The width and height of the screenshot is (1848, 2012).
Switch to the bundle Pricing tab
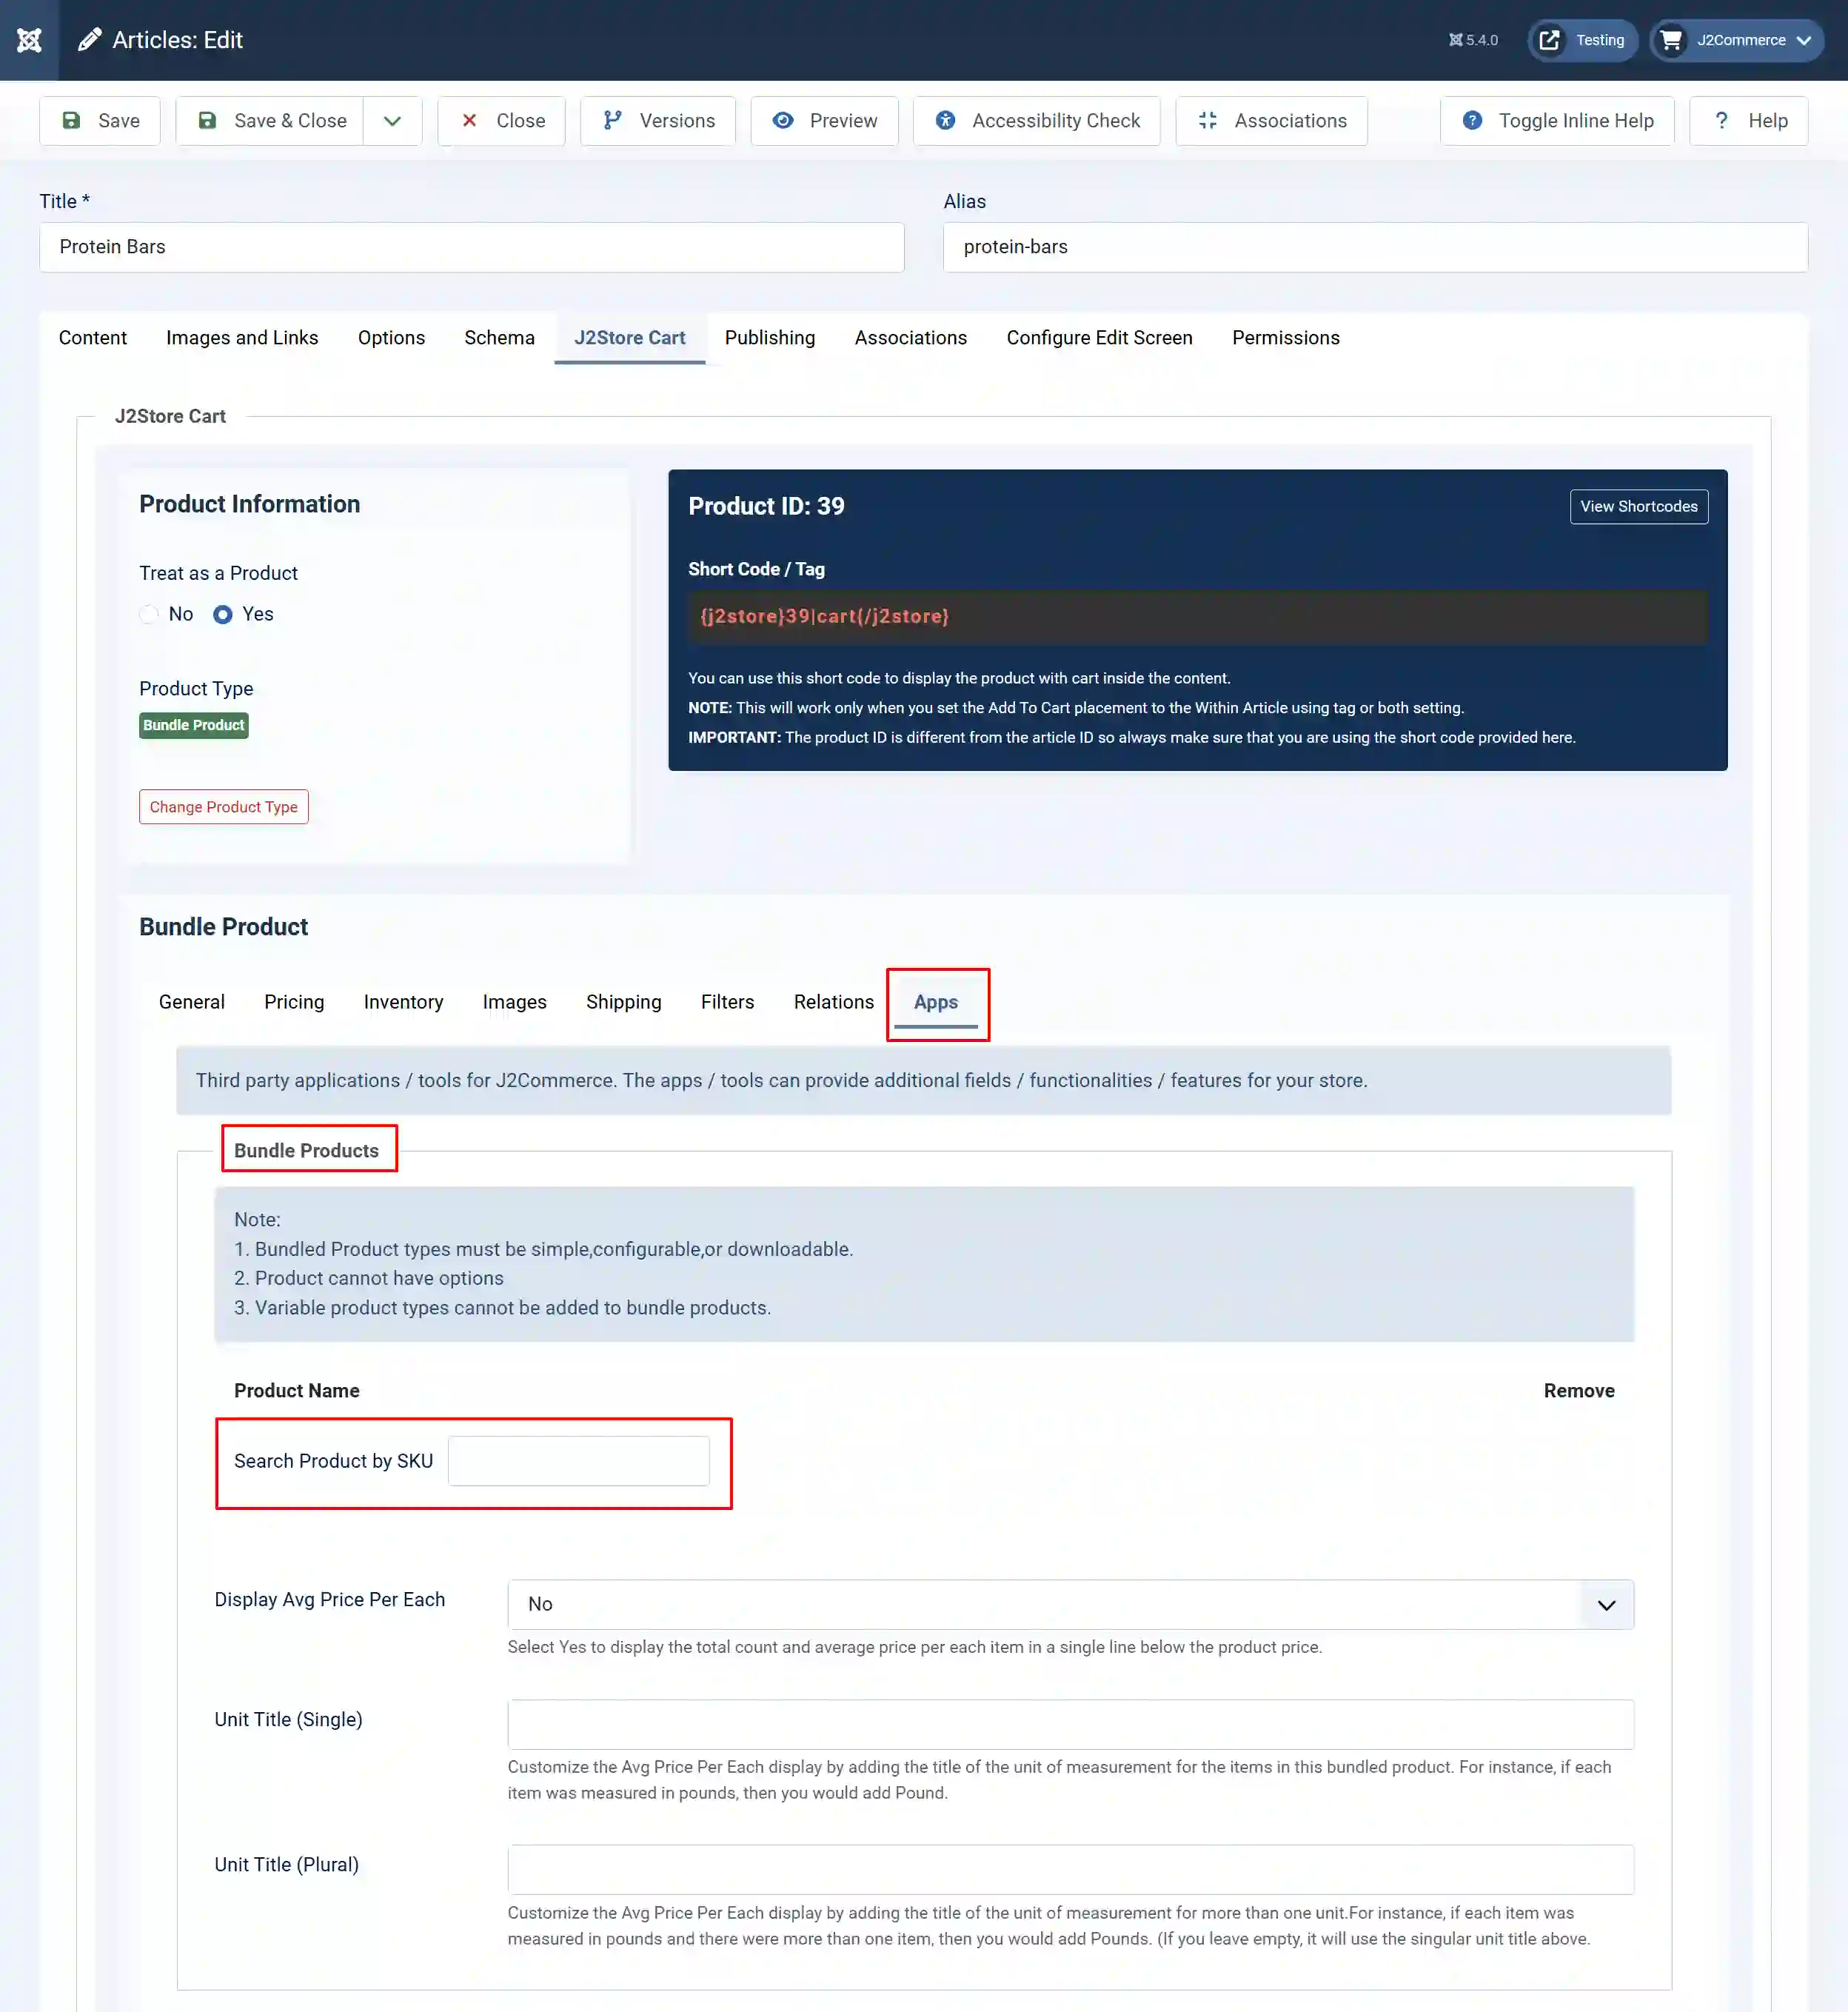point(294,1002)
